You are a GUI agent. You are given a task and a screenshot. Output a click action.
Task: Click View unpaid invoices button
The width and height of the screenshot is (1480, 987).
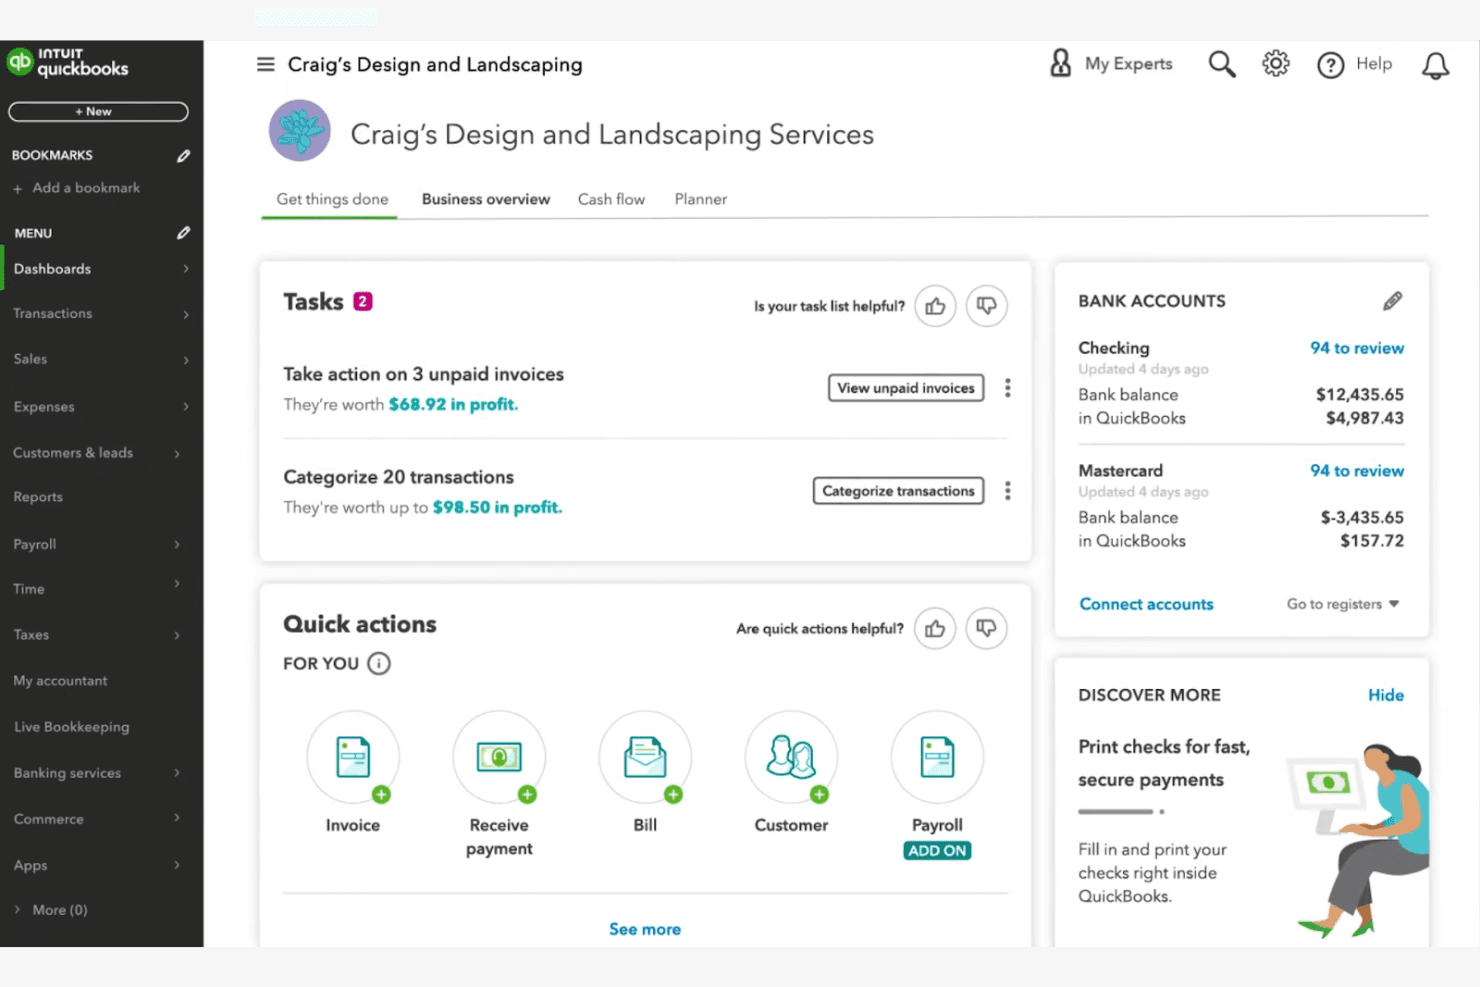906,388
